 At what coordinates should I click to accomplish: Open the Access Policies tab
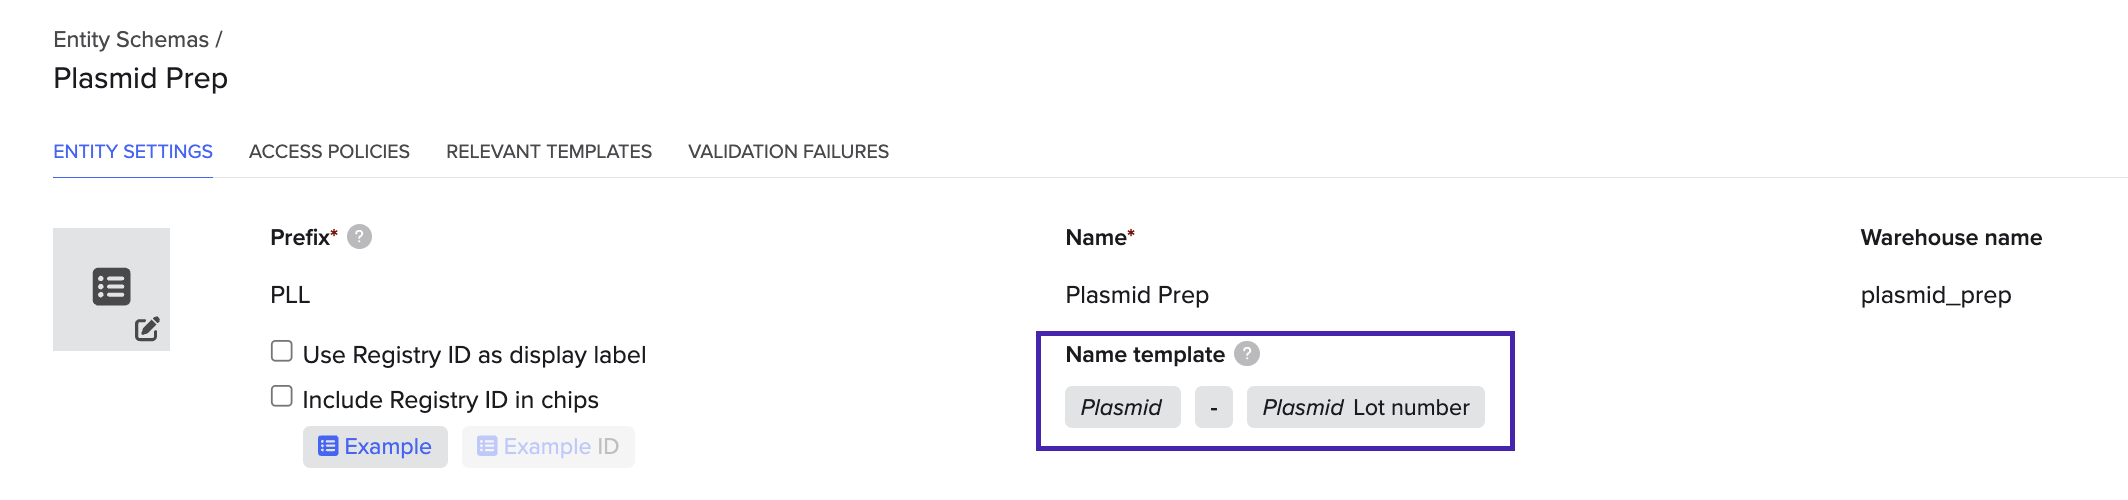pyautogui.click(x=329, y=152)
